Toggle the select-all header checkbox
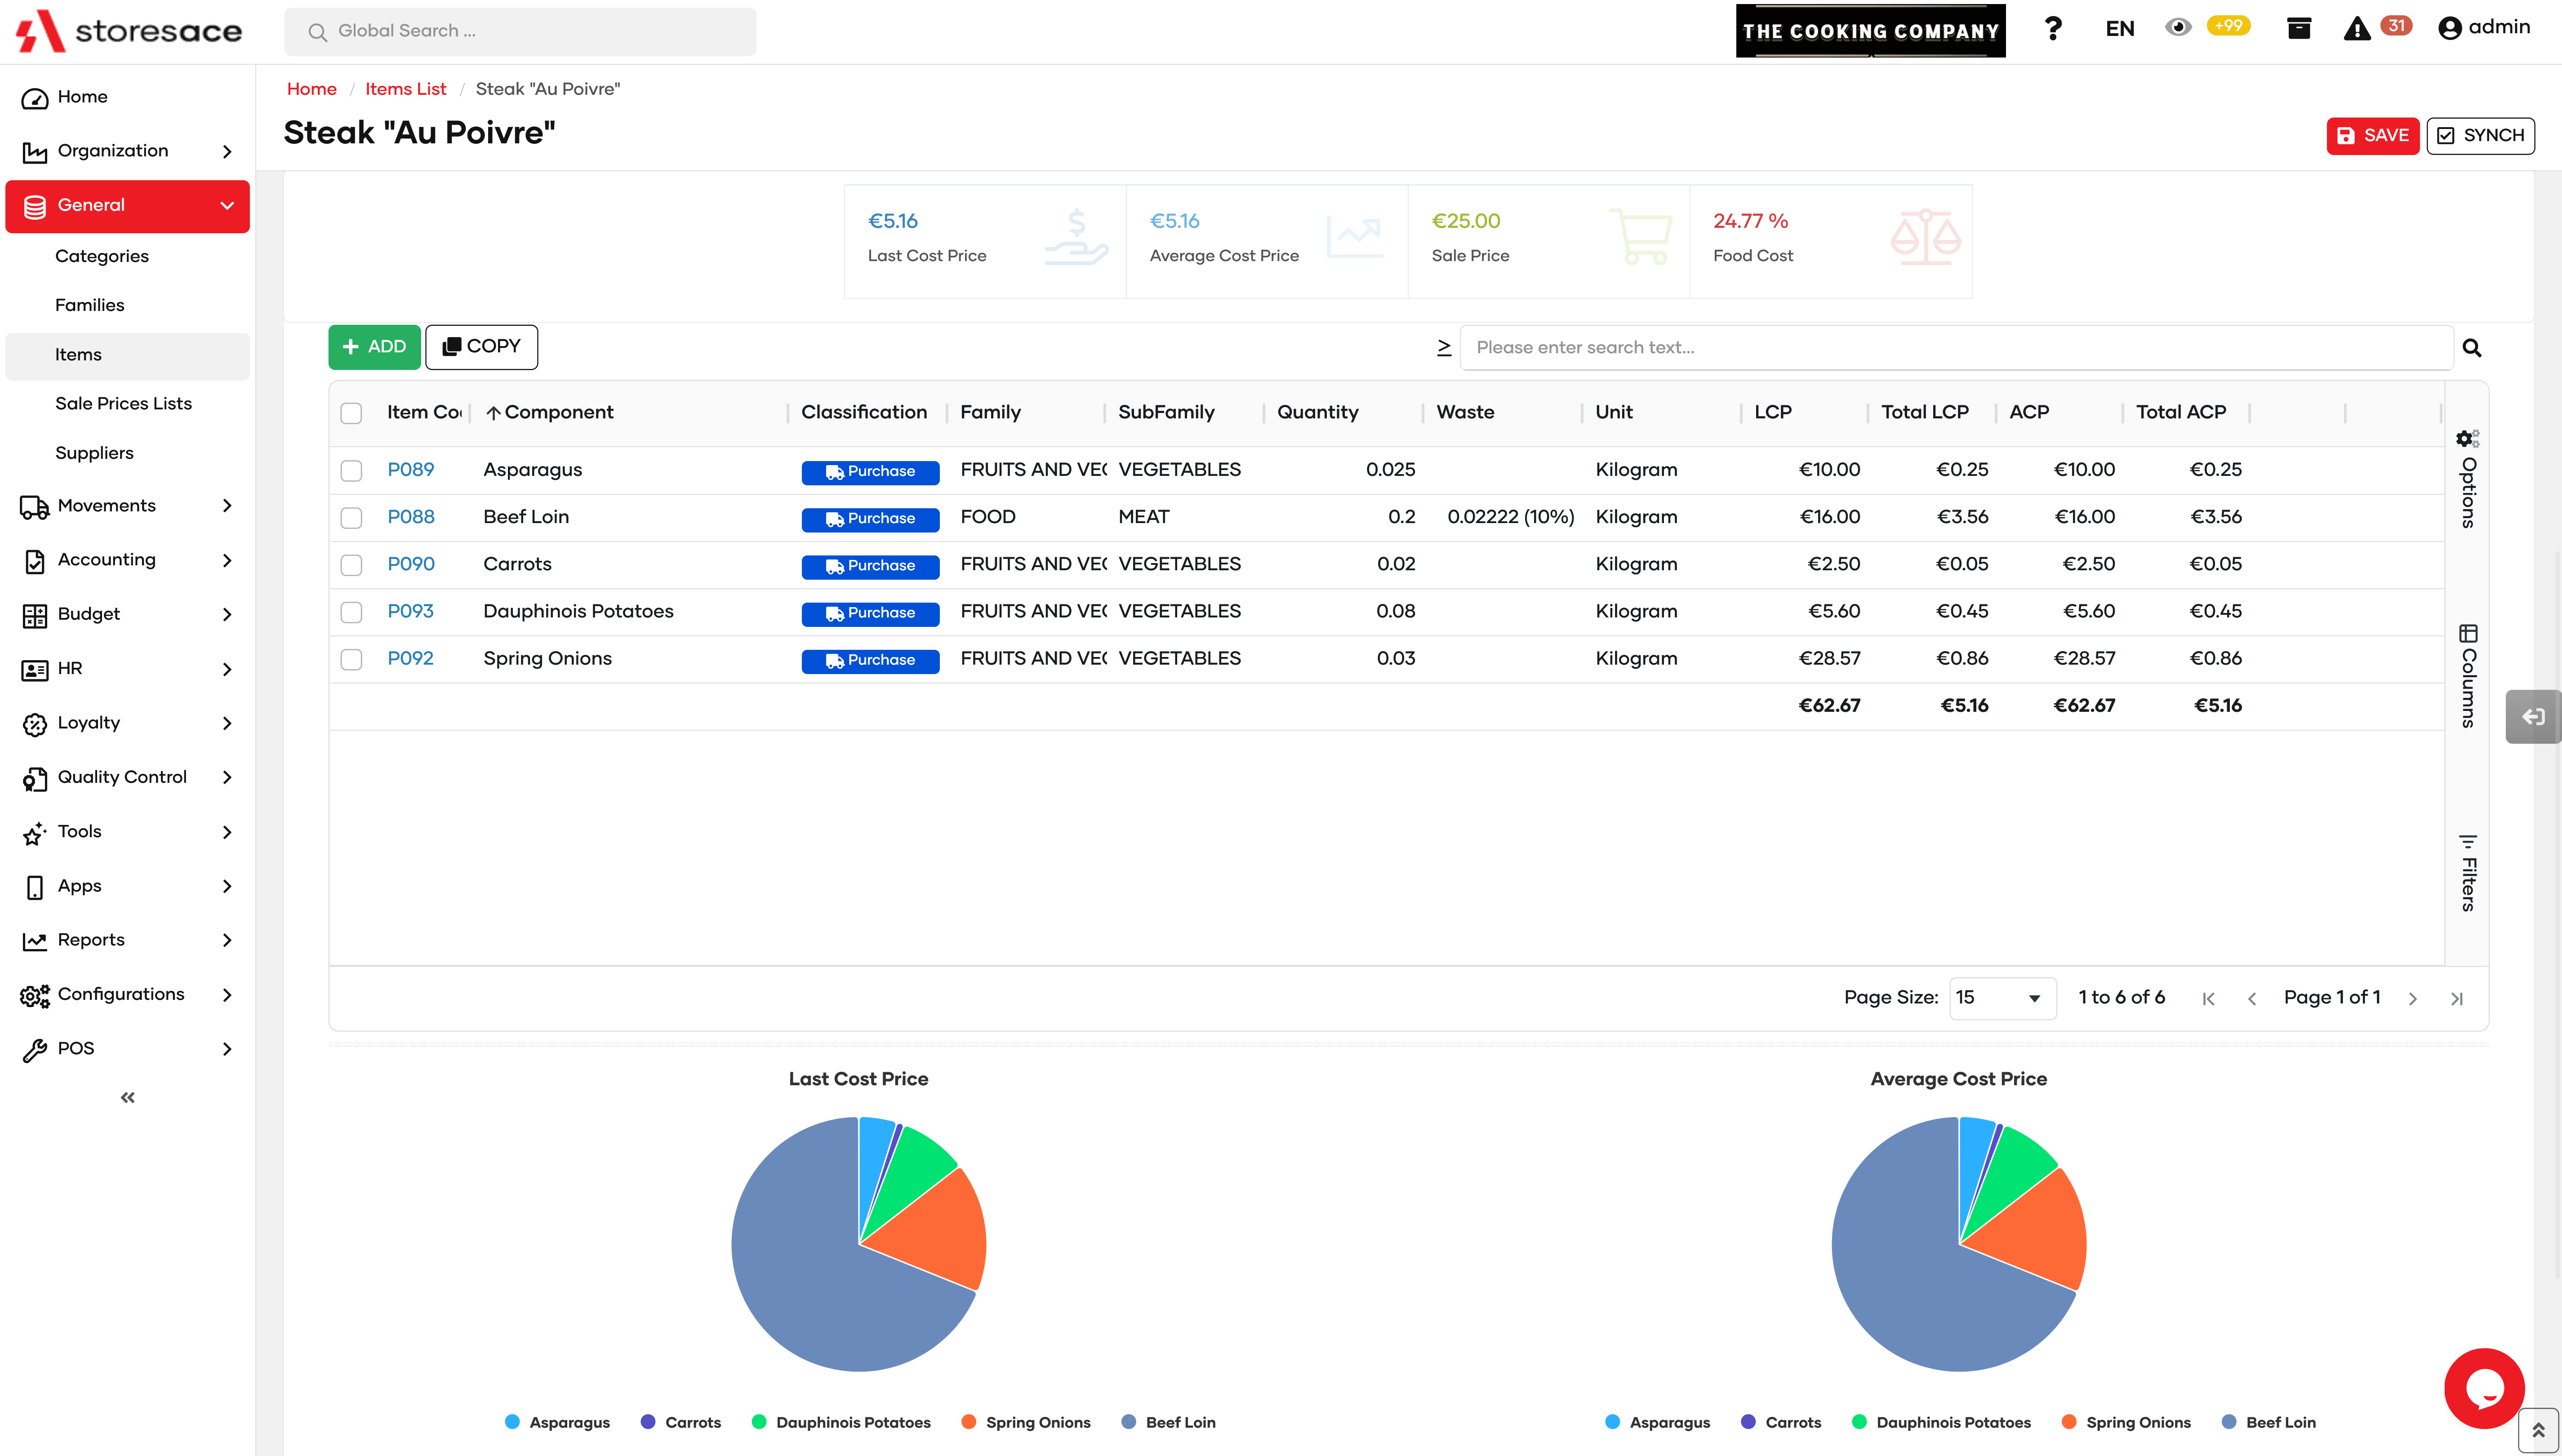The image size is (2562, 1456). (351, 413)
